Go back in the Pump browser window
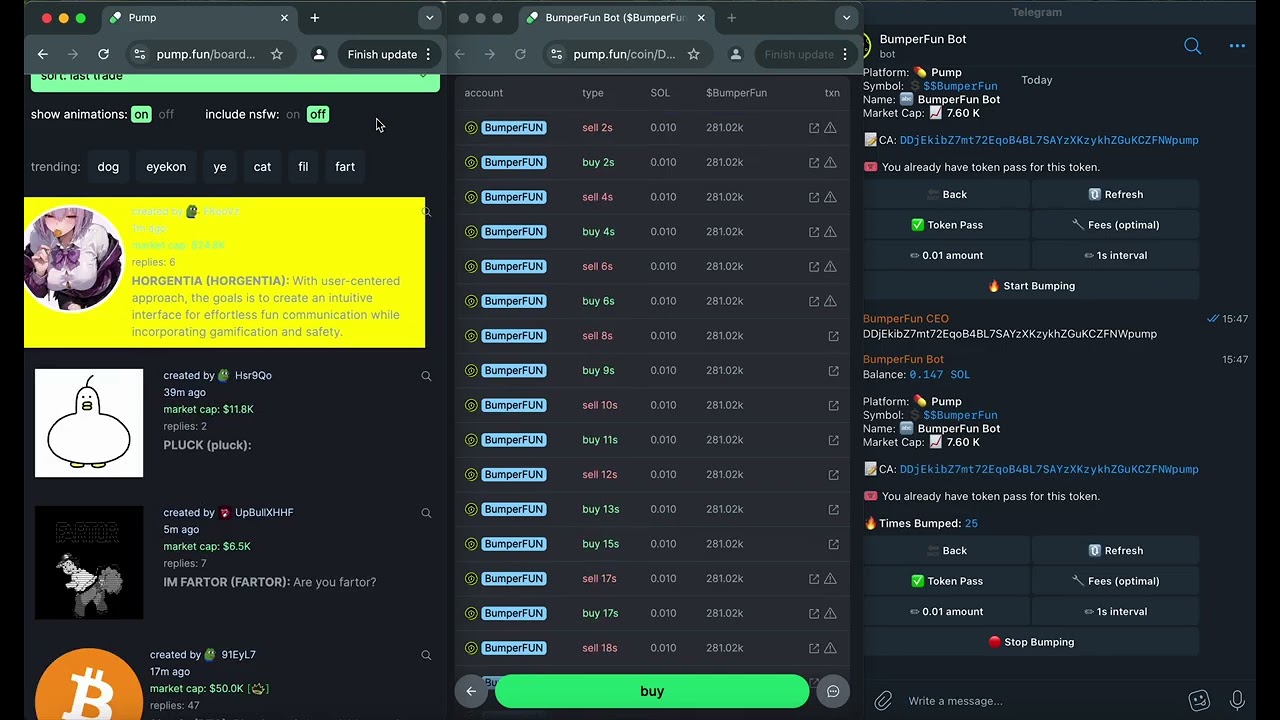This screenshot has height=720, width=1280. click(x=42, y=54)
